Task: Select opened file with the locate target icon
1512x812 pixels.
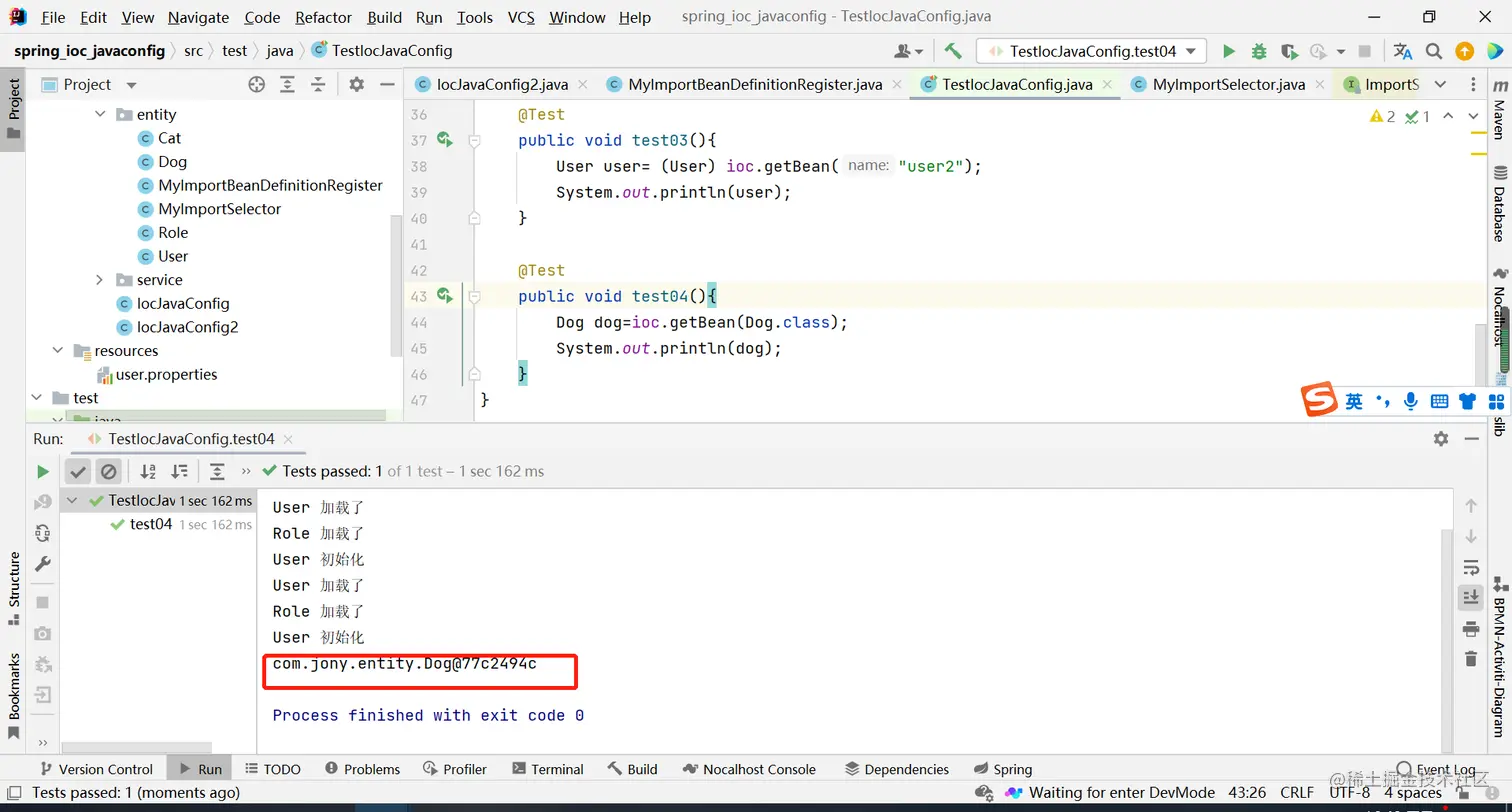Action: pos(257,85)
